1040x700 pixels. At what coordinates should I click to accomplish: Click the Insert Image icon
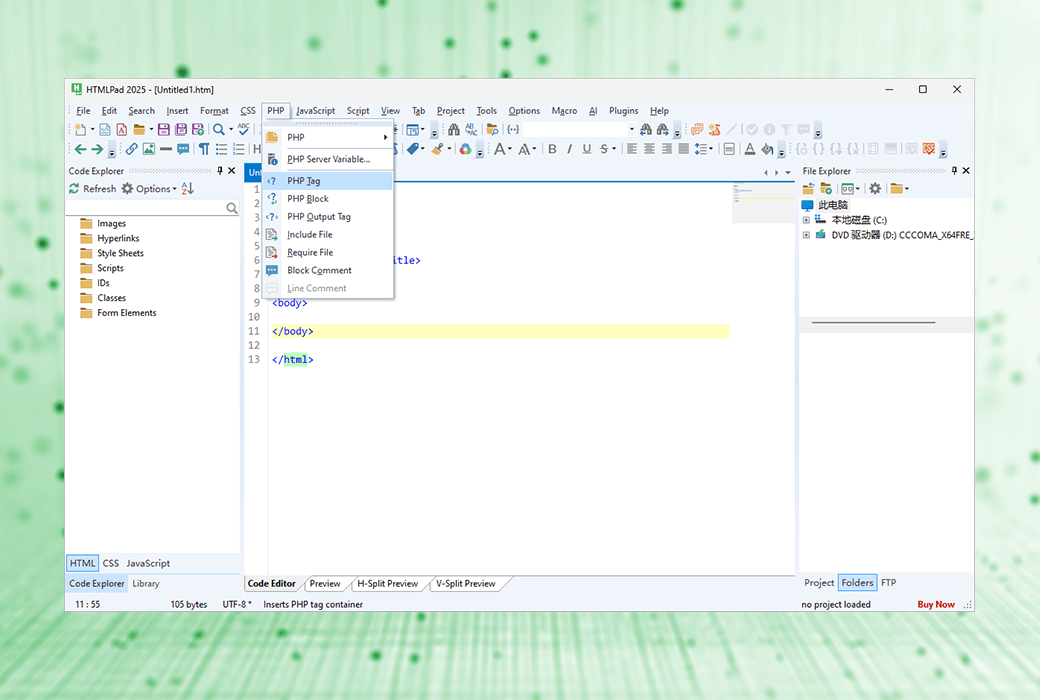click(149, 149)
